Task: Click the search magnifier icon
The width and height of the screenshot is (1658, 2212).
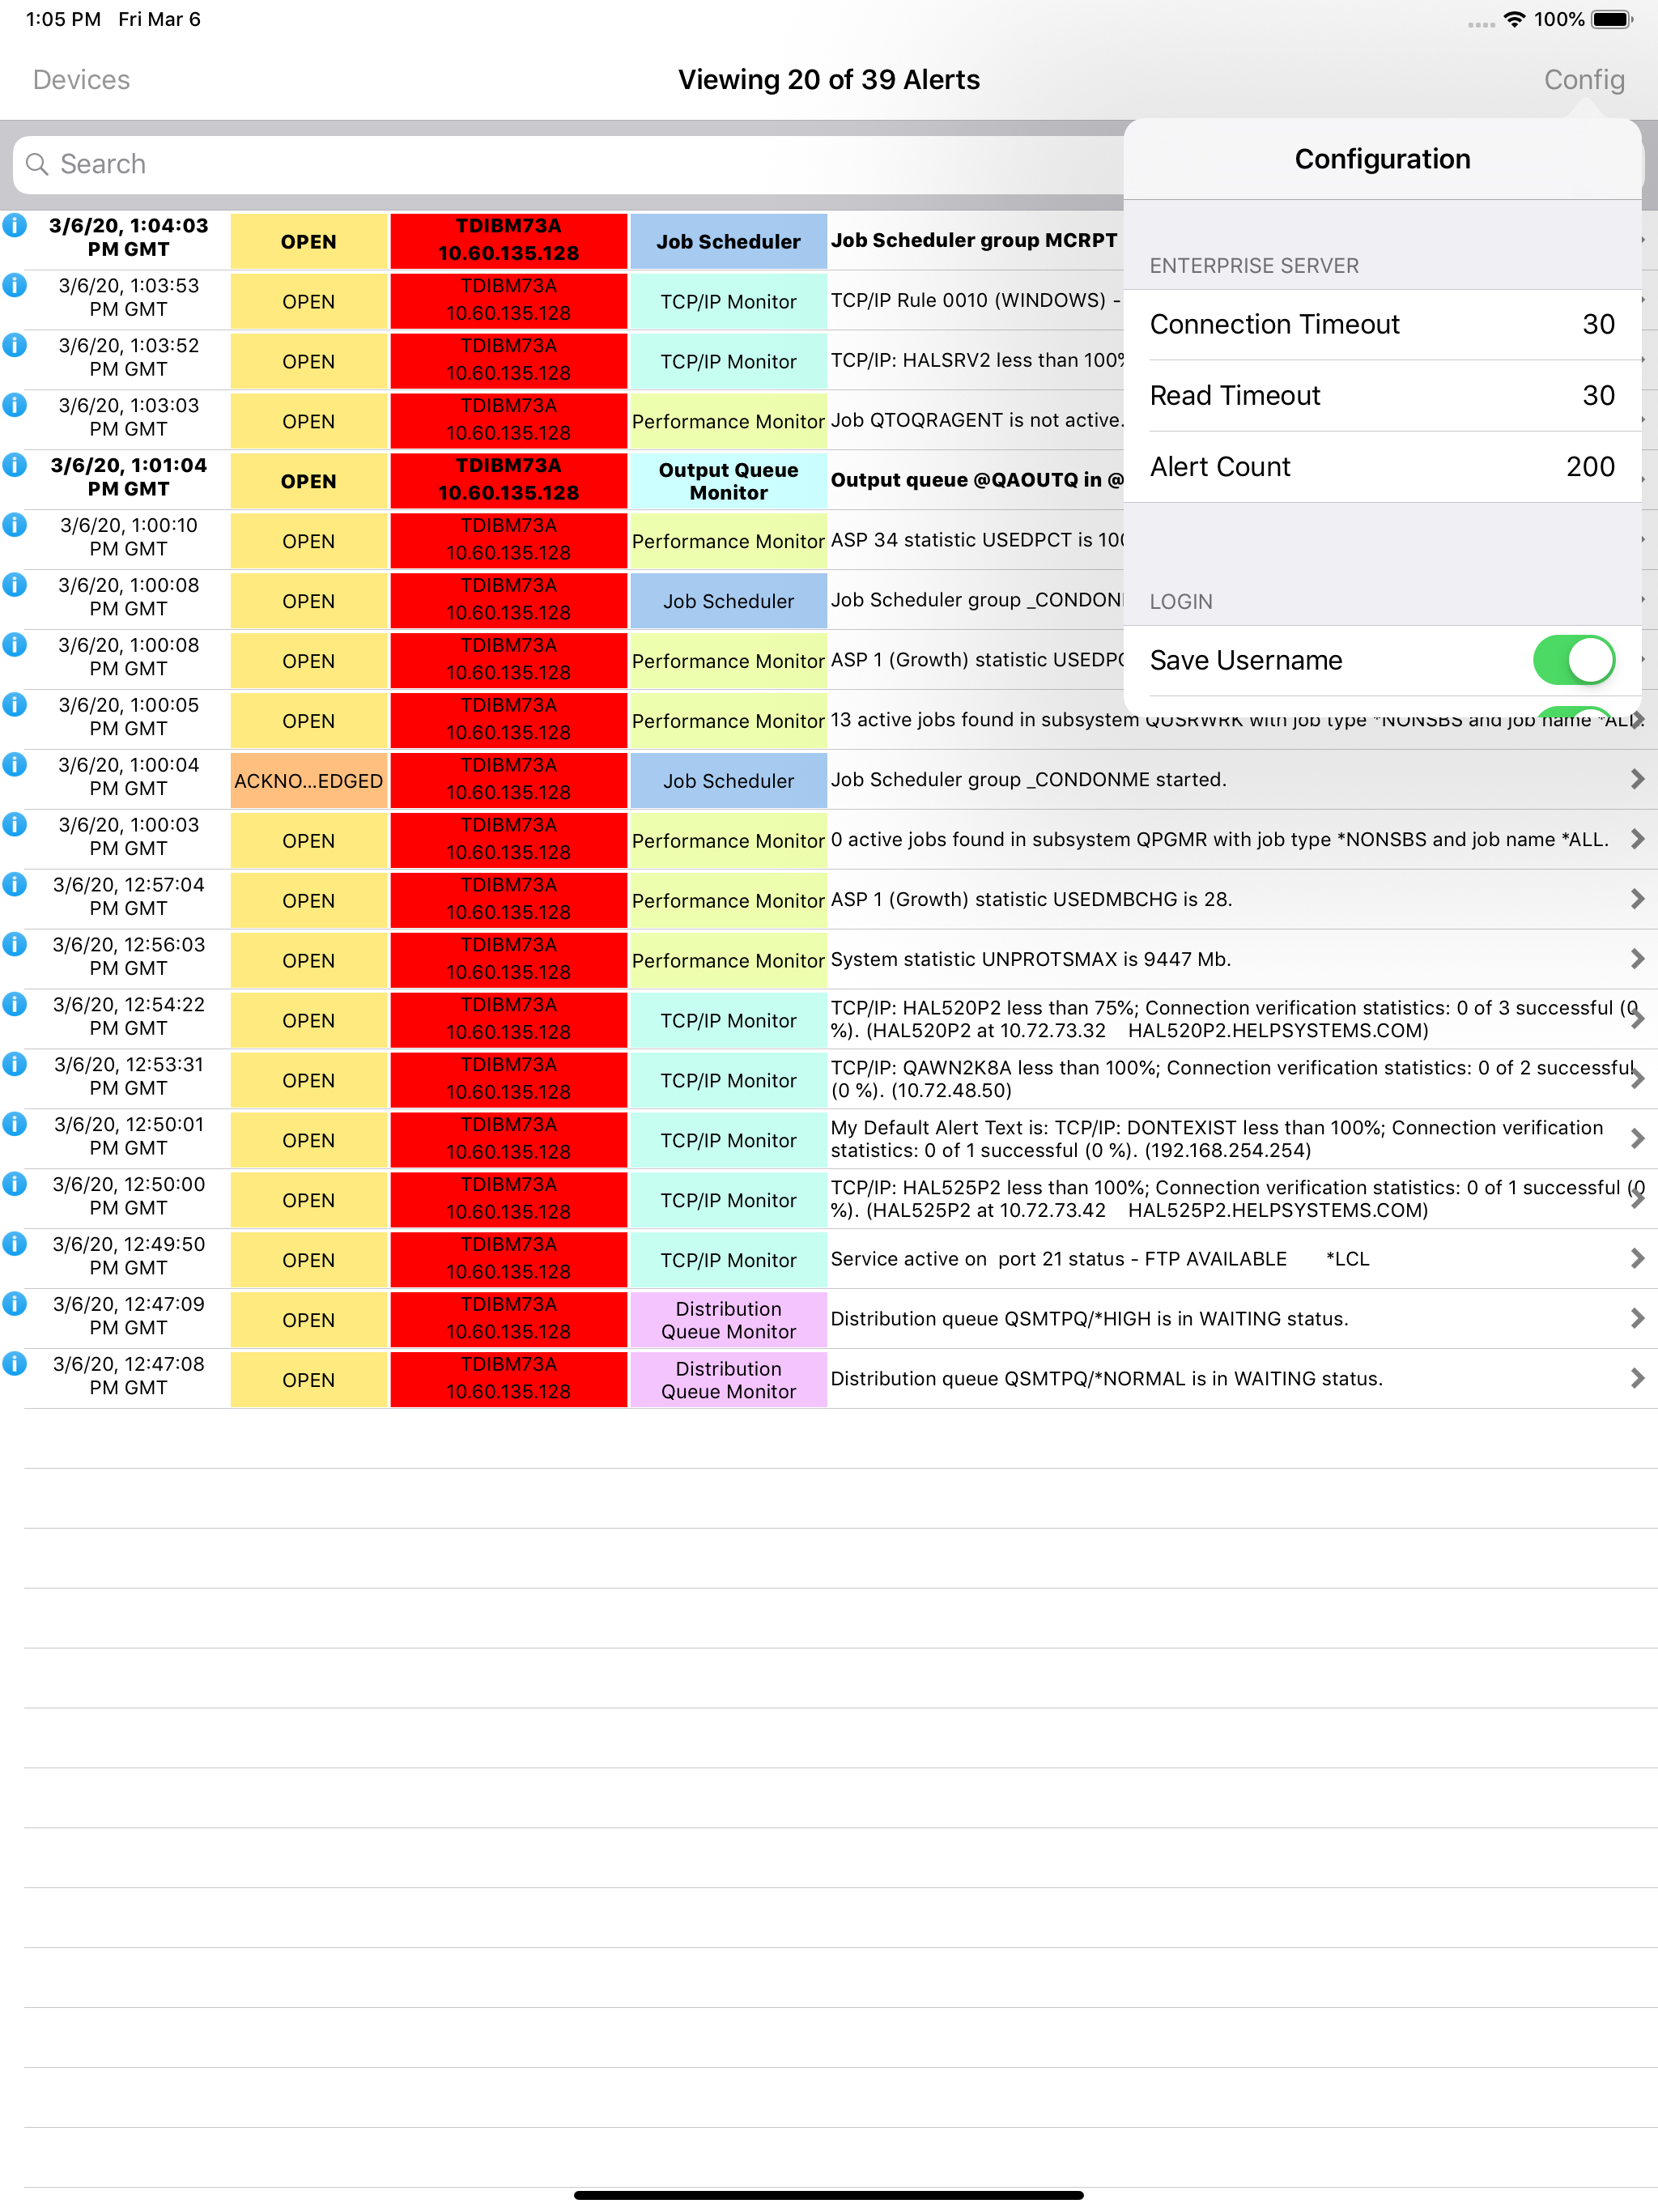Action: coord(37,164)
